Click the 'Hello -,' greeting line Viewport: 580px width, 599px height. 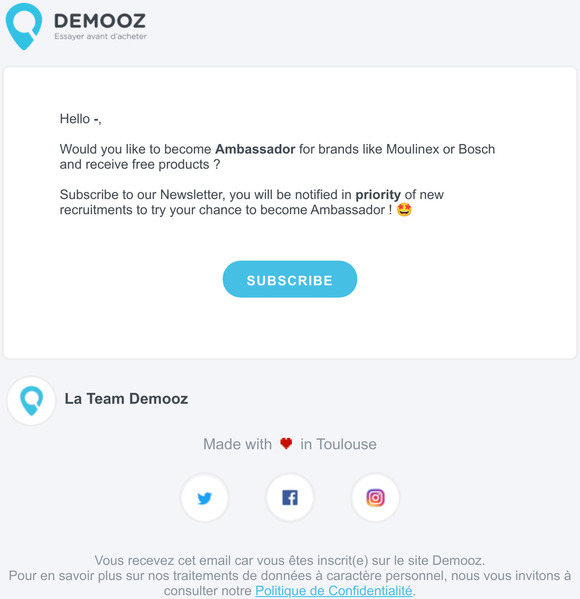[x=81, y=119]
